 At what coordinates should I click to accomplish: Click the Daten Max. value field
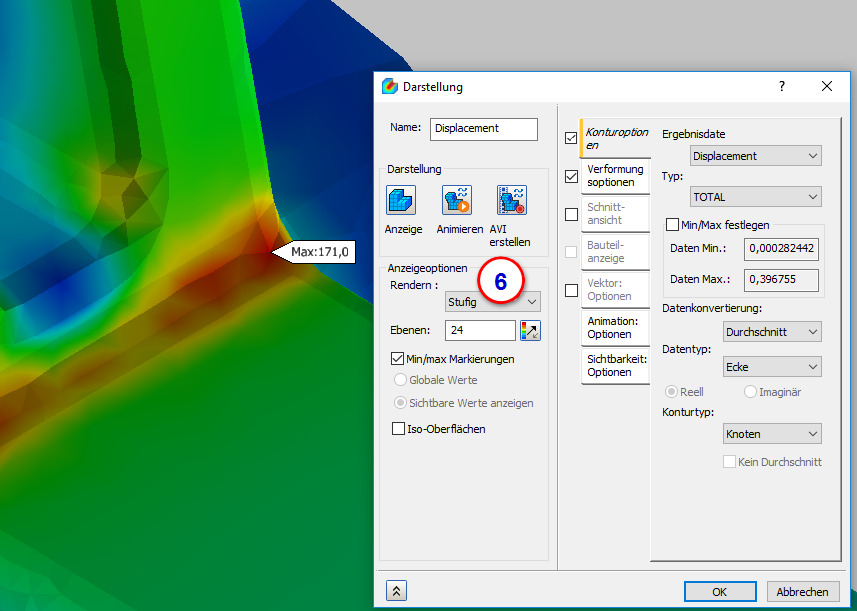click(781, 280)
